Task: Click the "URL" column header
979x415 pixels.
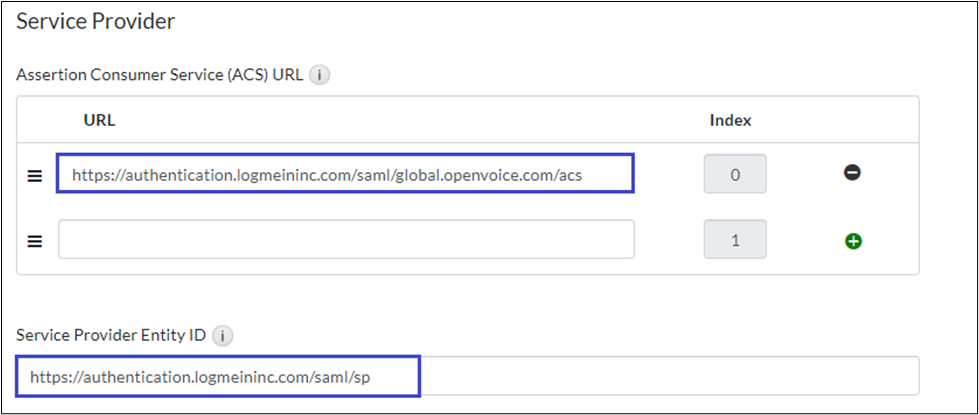Action: (x=99, y=120)
